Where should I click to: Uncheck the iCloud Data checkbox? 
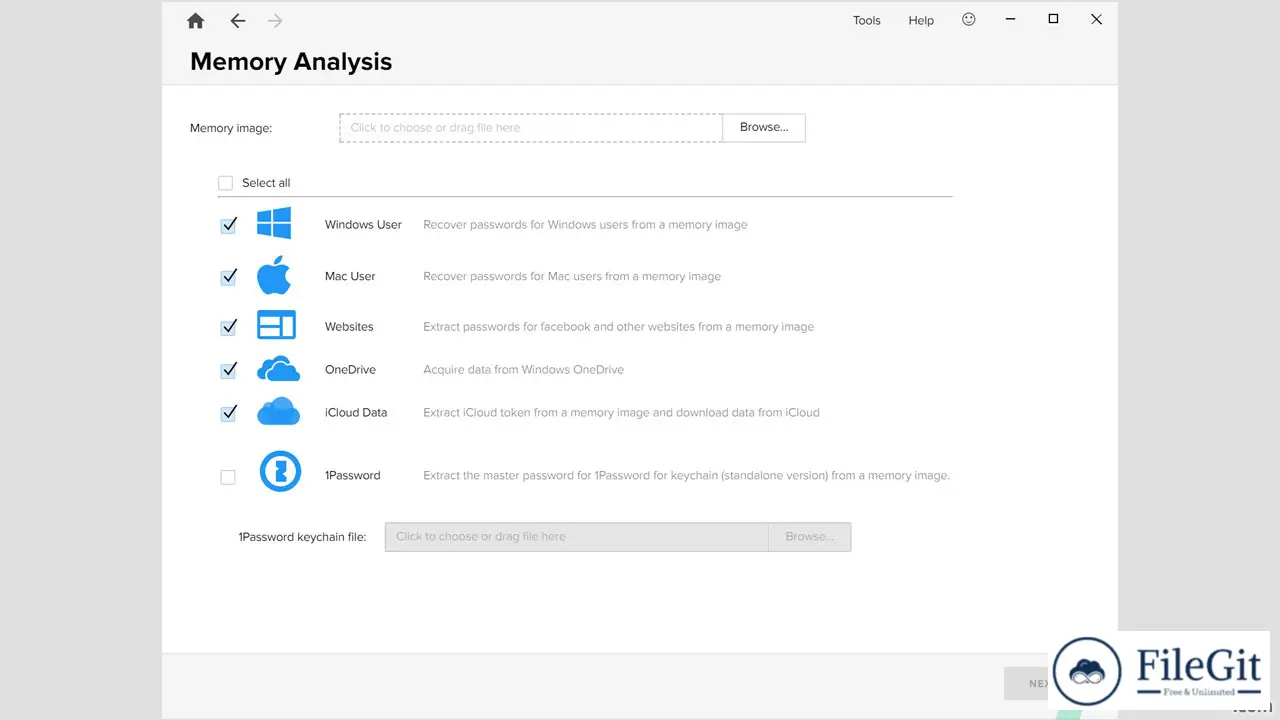click(228, 413)
